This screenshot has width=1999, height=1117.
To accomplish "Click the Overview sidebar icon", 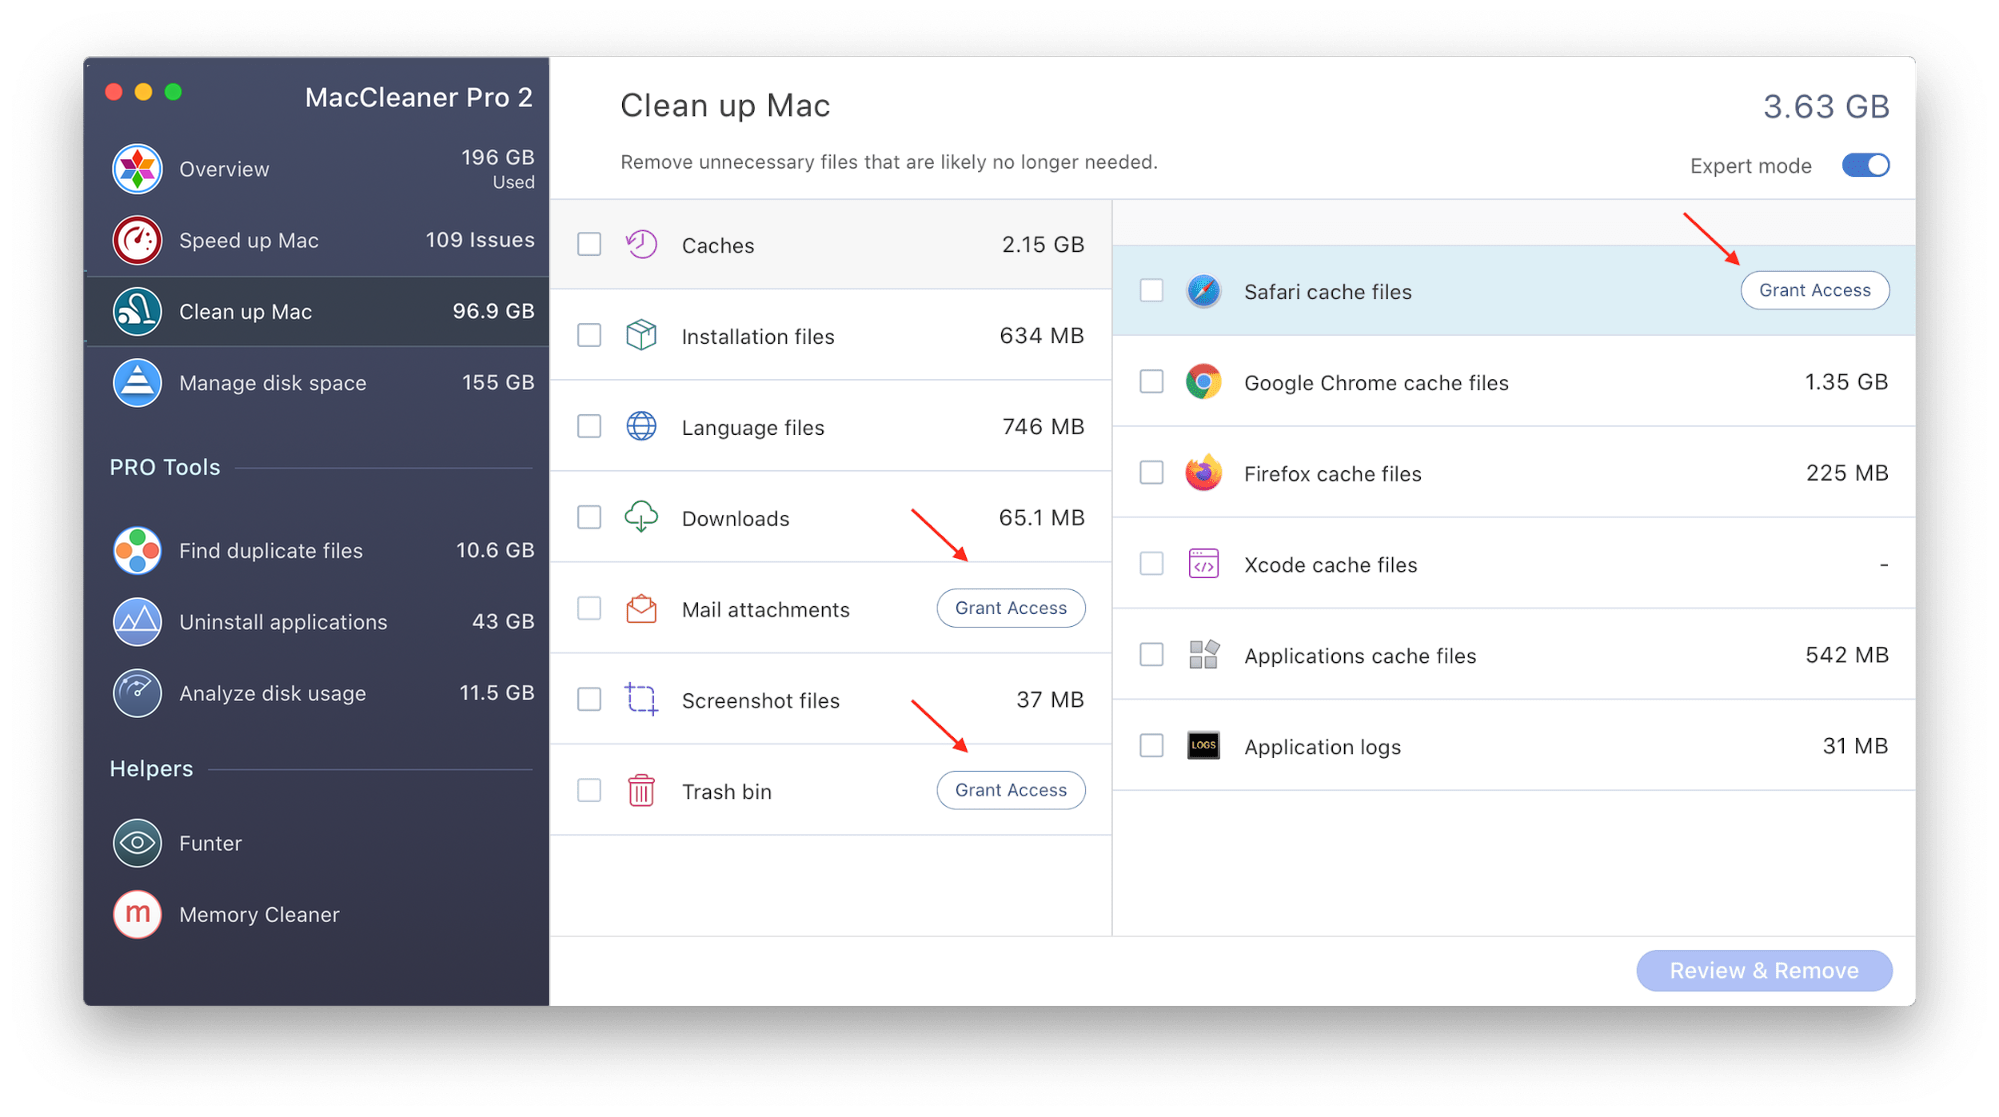I will 139,167.
